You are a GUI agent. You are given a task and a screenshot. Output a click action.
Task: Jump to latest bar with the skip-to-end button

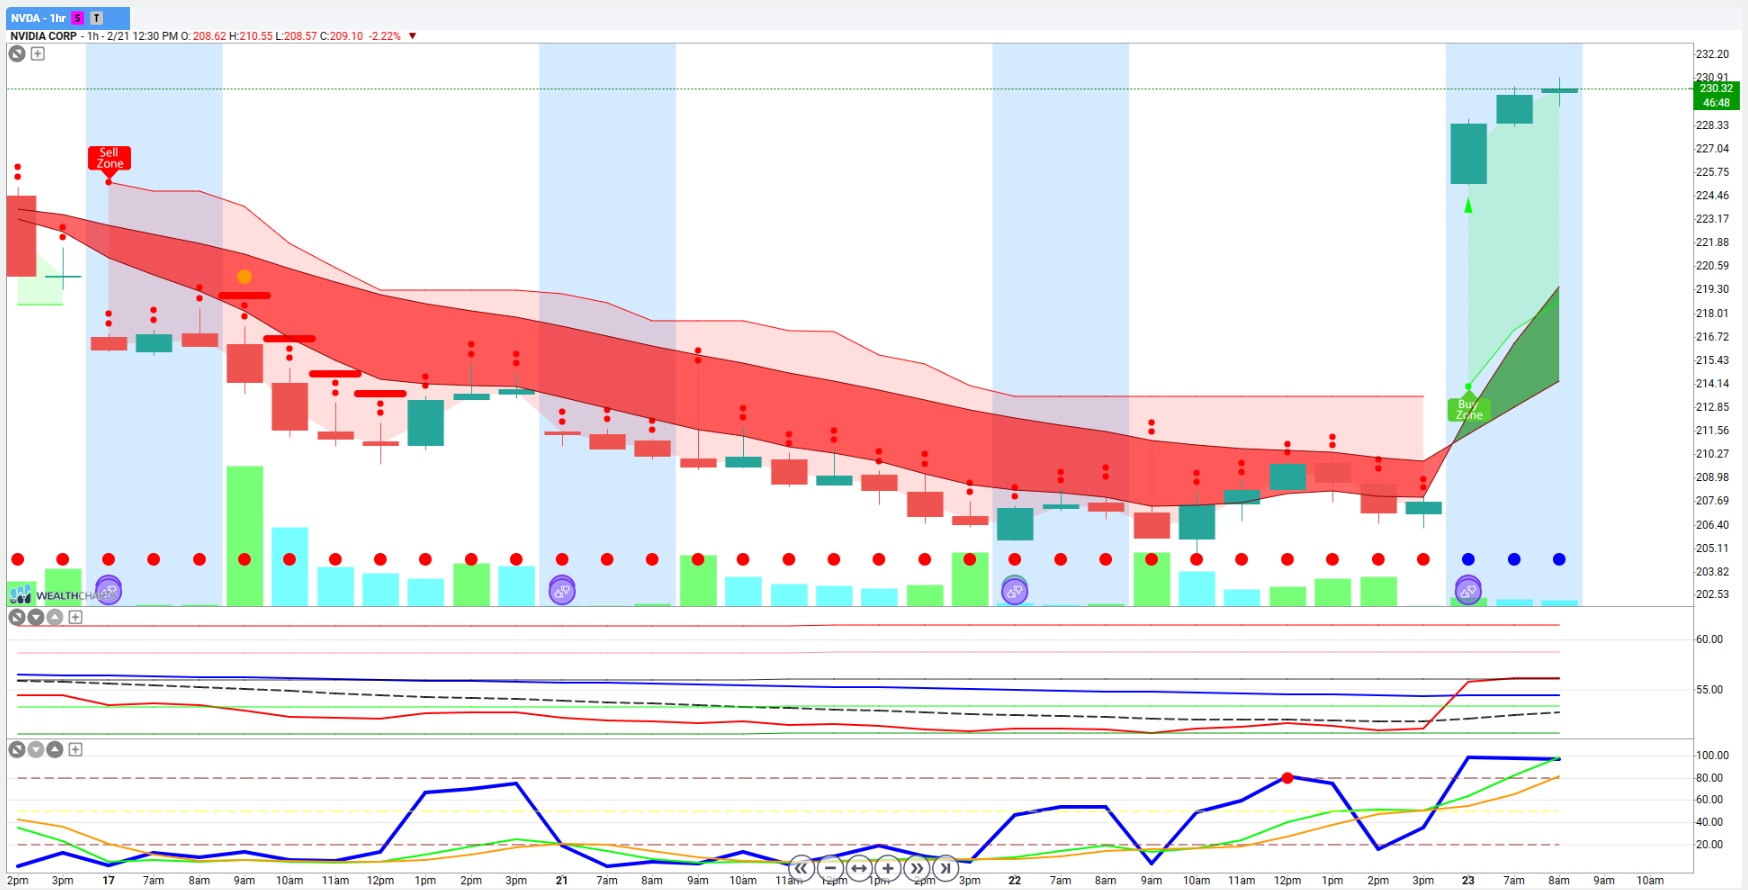pyautogui.click(x=945, y=868)
